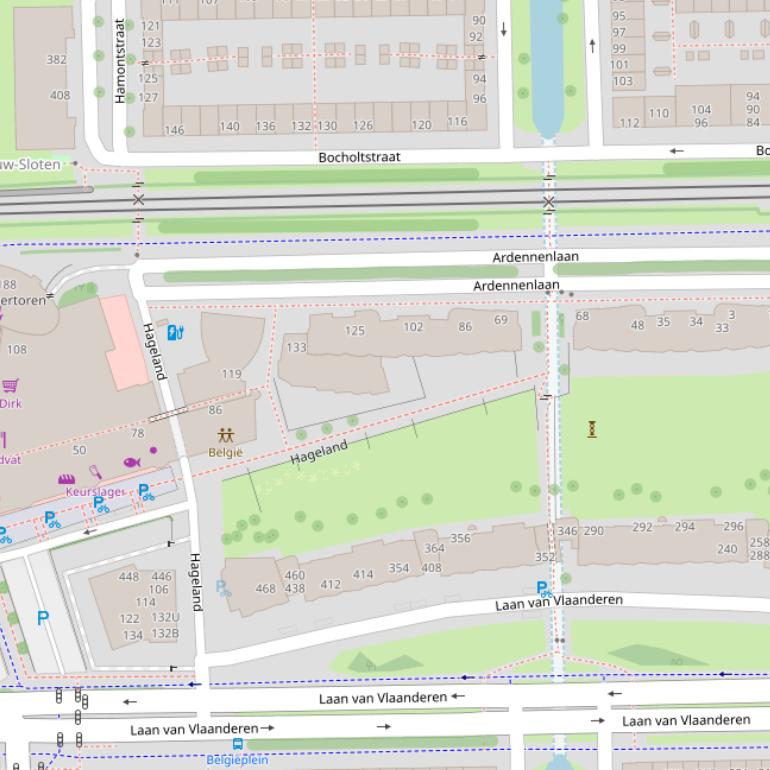
Task: Click building number 119
Action: 231,374
